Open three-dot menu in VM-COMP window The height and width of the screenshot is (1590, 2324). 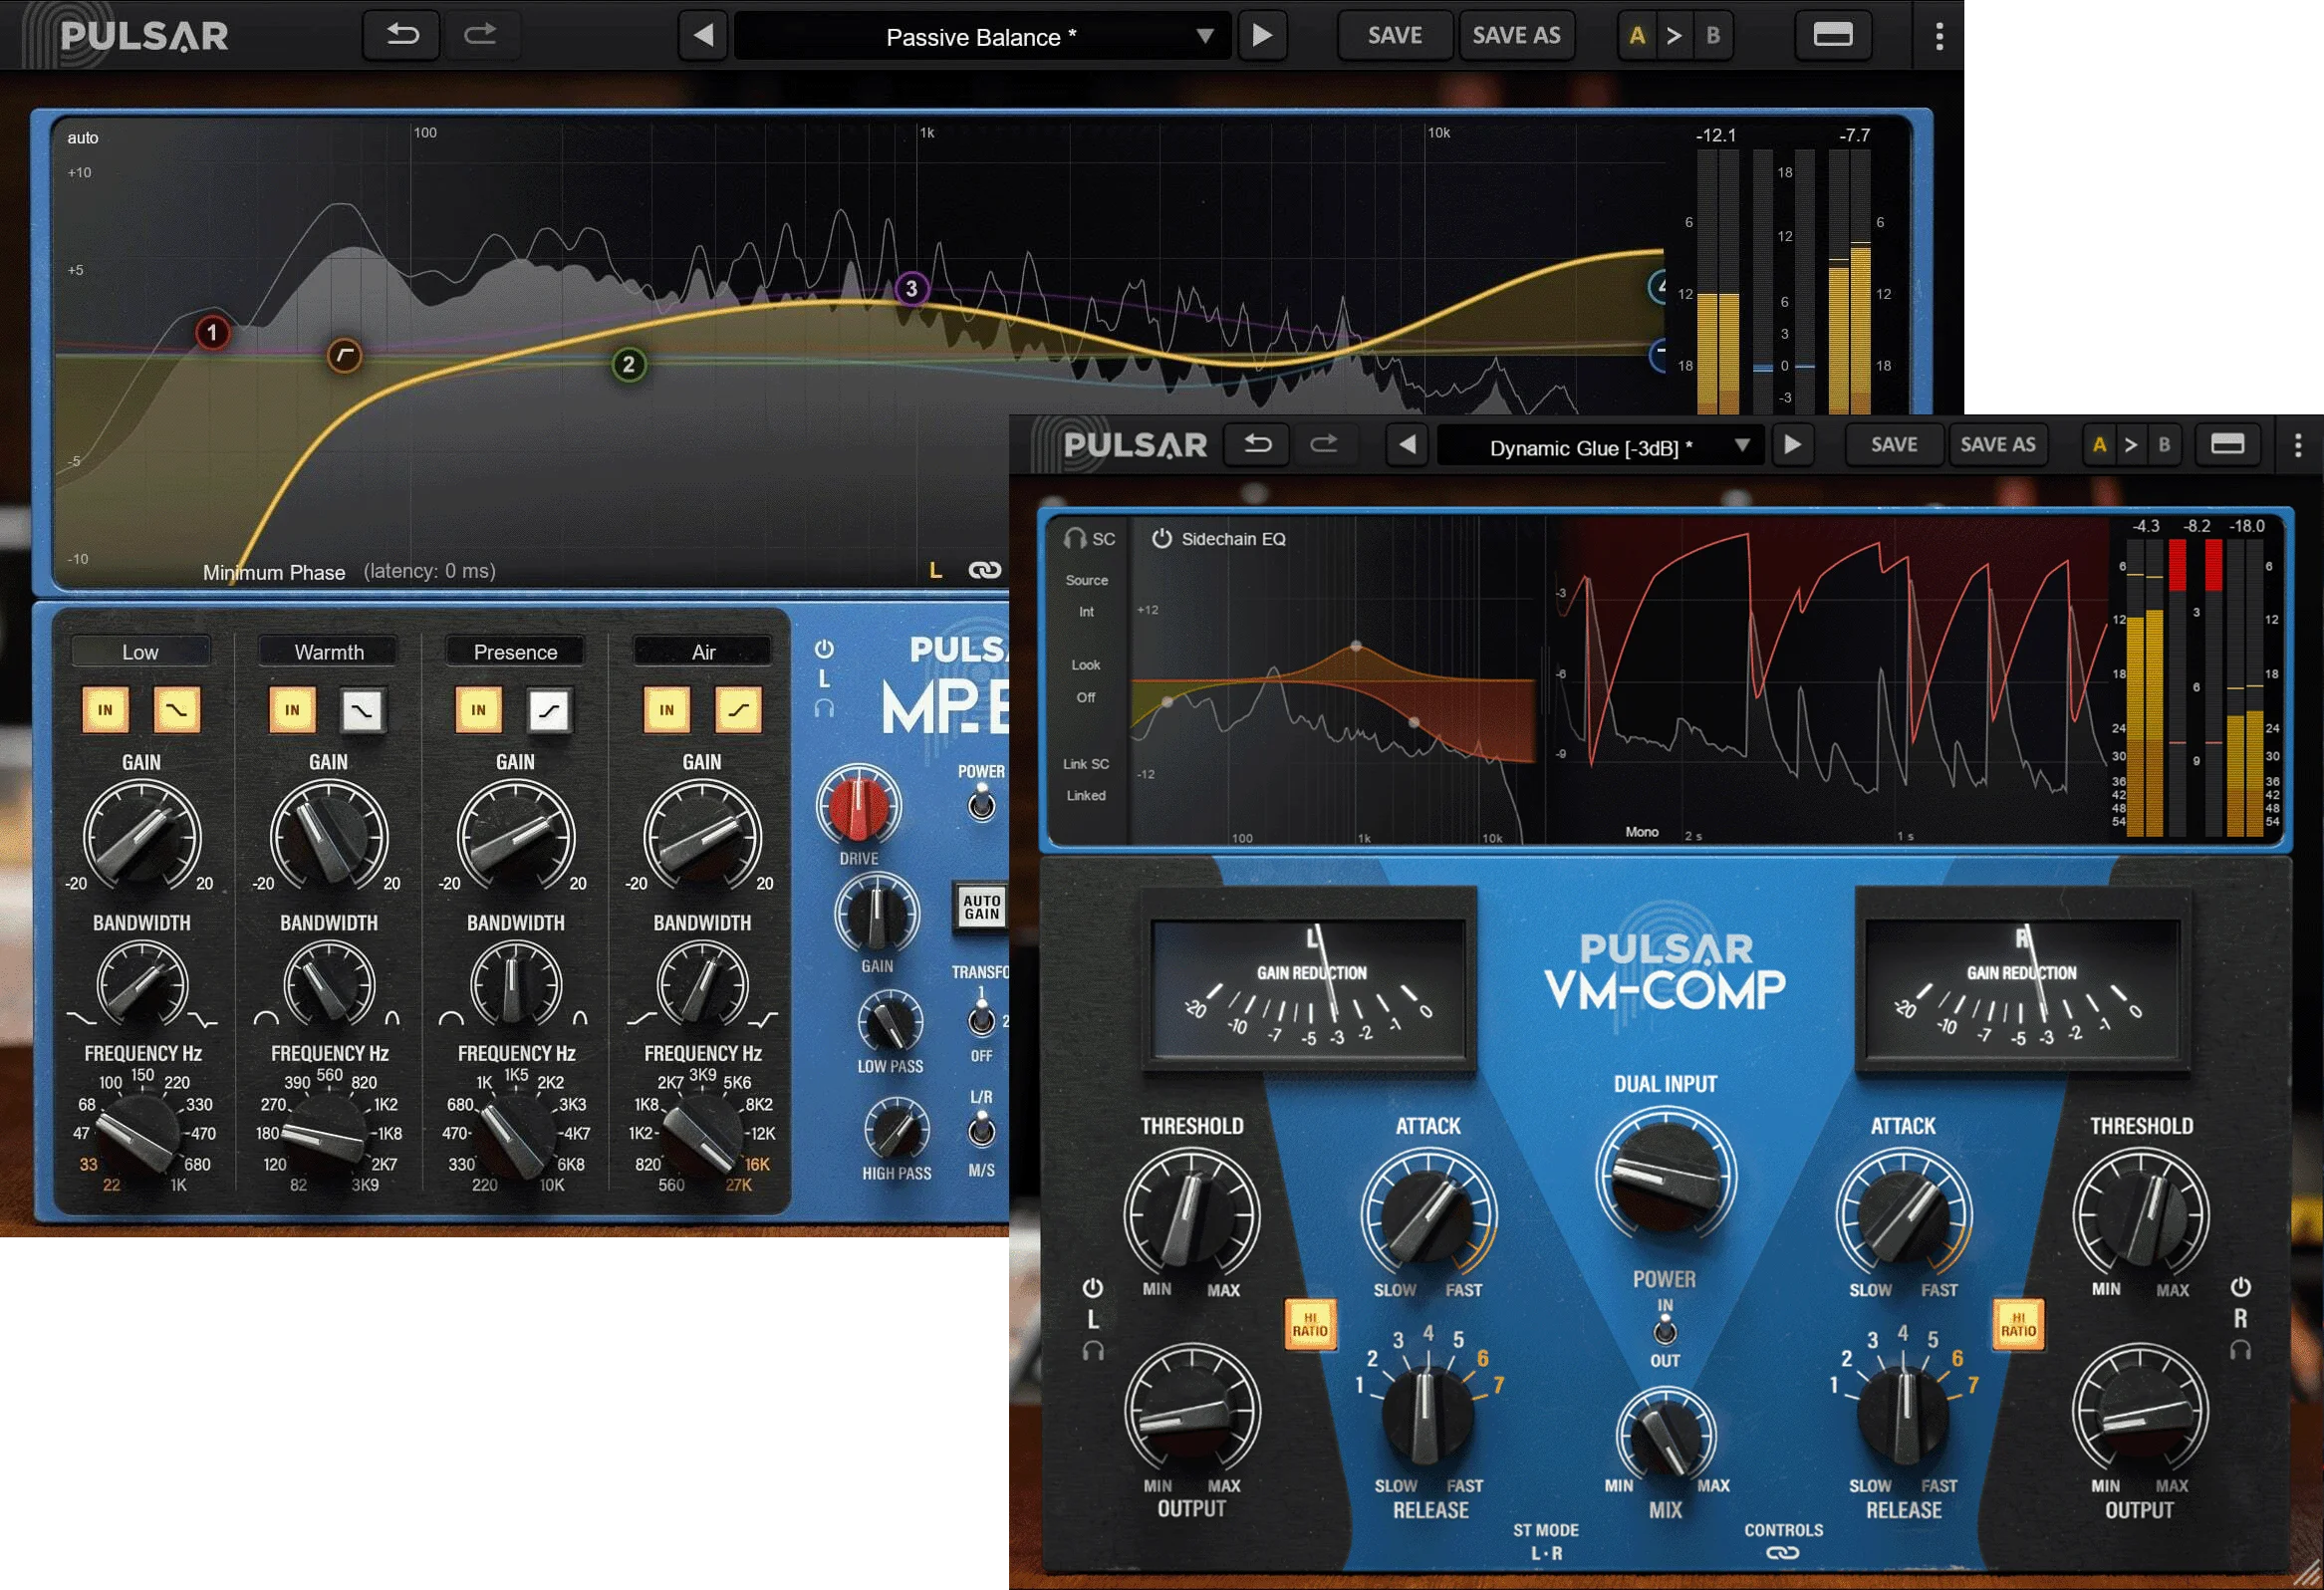[x=2297, y=445]
